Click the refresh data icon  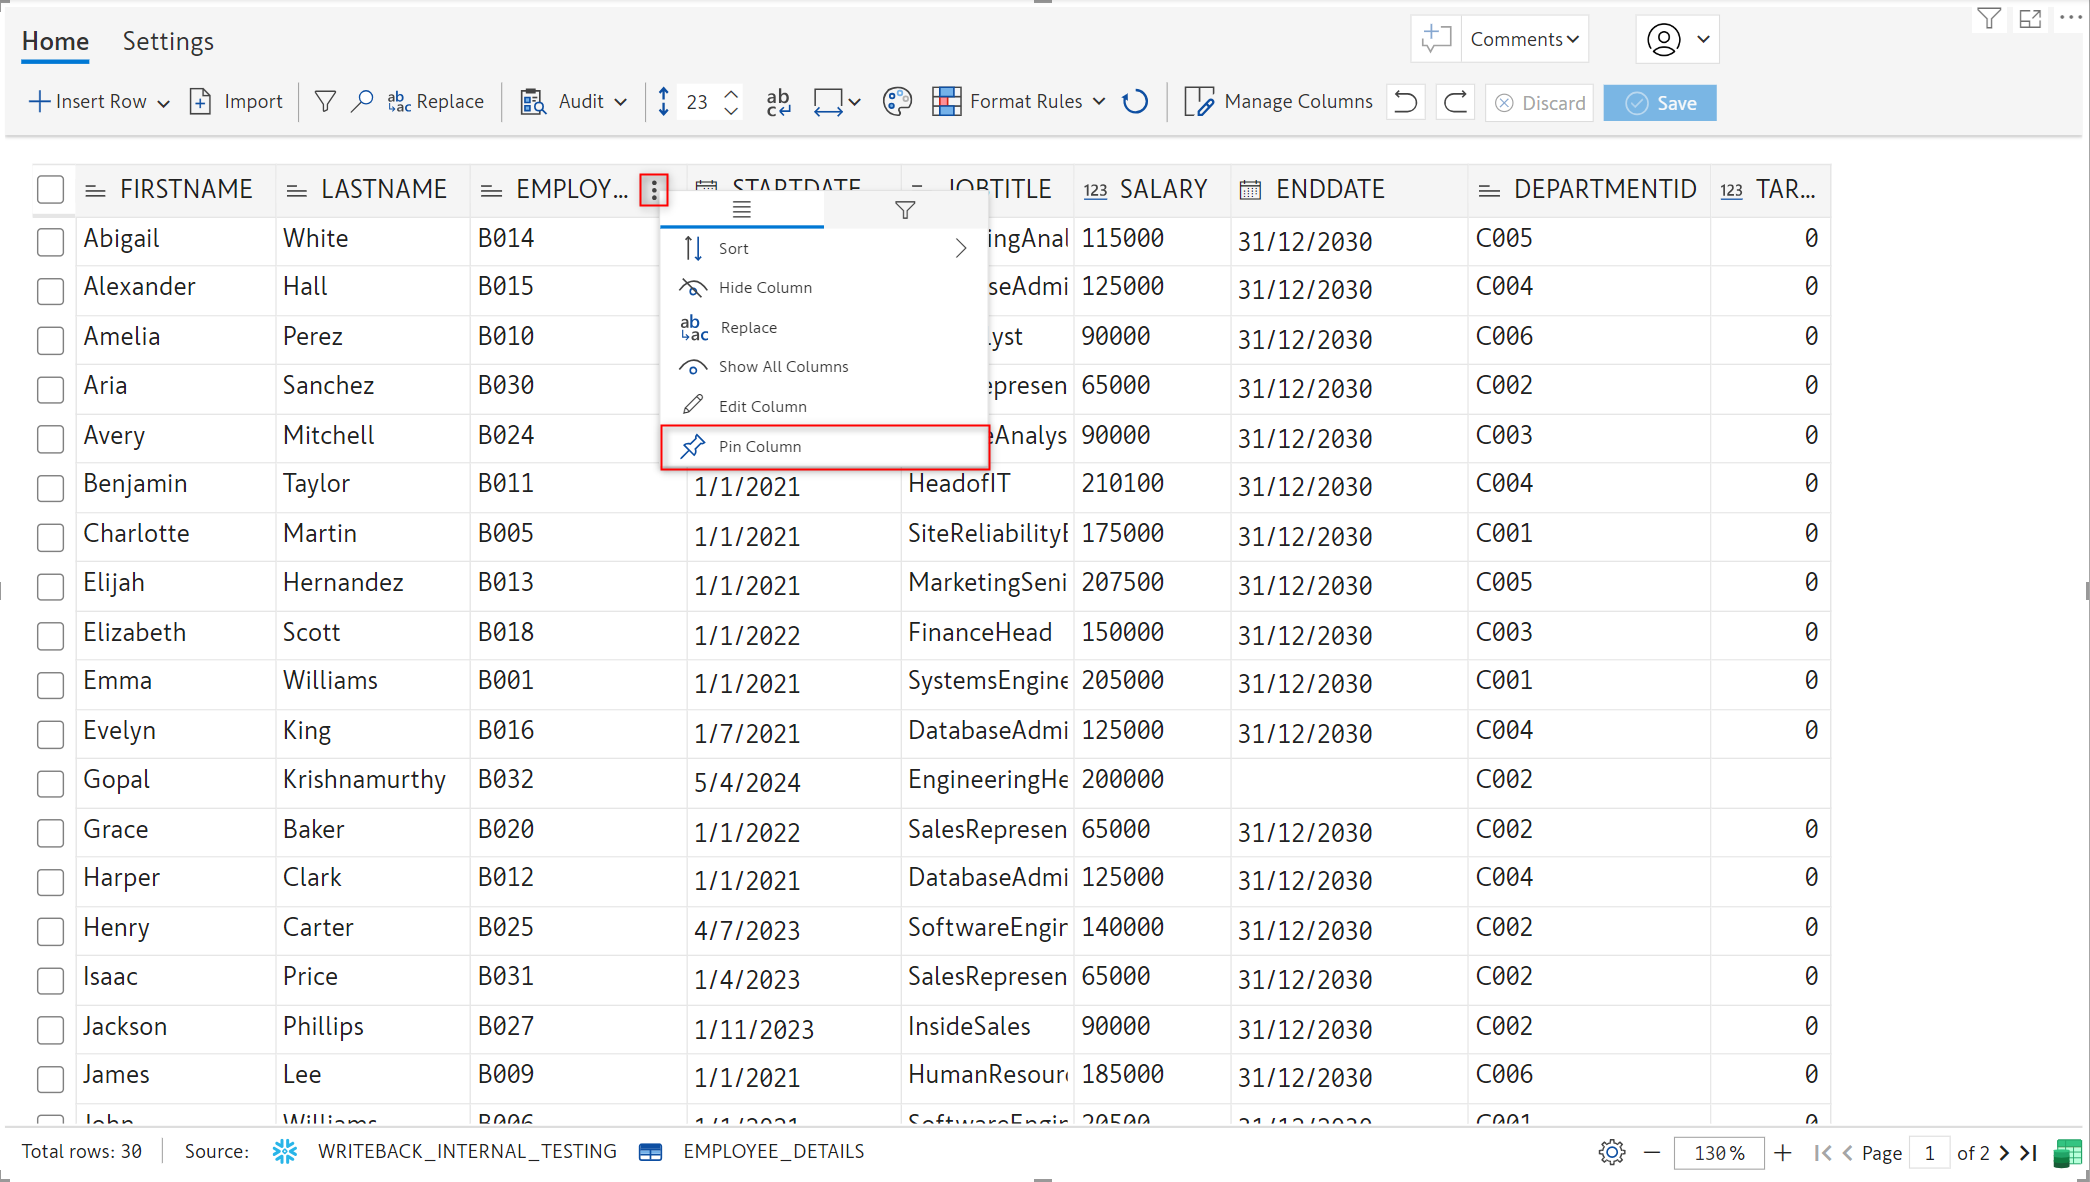pos(1135,102)
